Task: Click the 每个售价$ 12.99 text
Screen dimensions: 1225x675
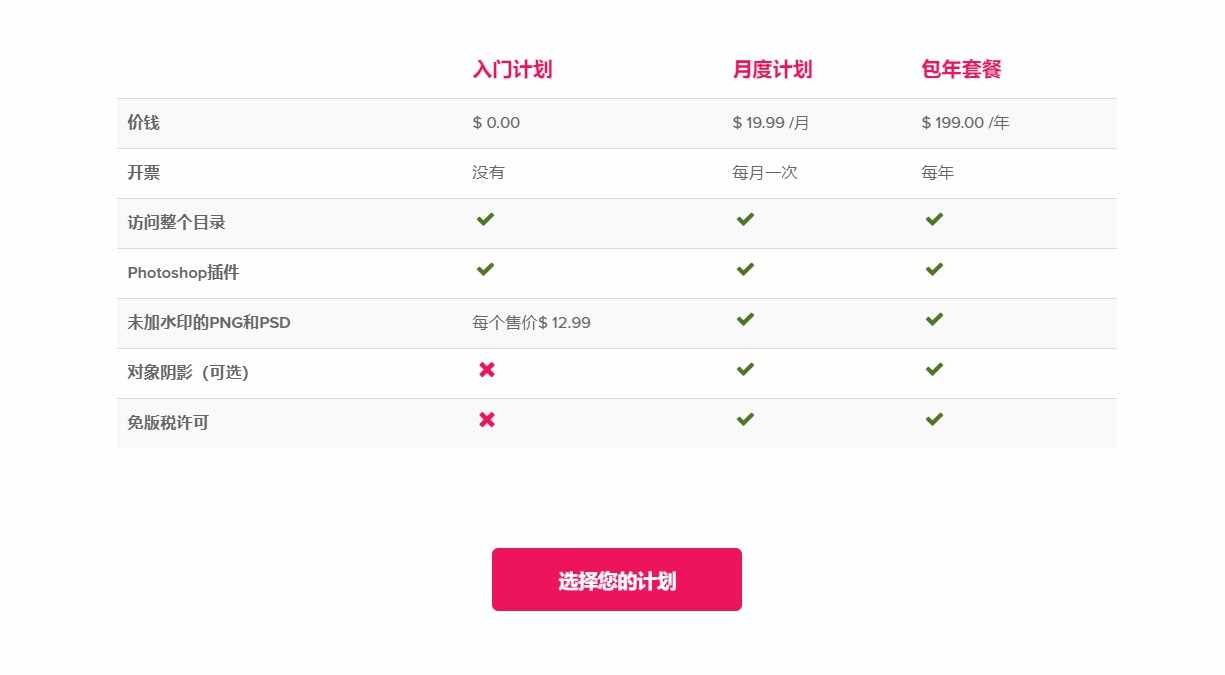Action: point(531,323)
